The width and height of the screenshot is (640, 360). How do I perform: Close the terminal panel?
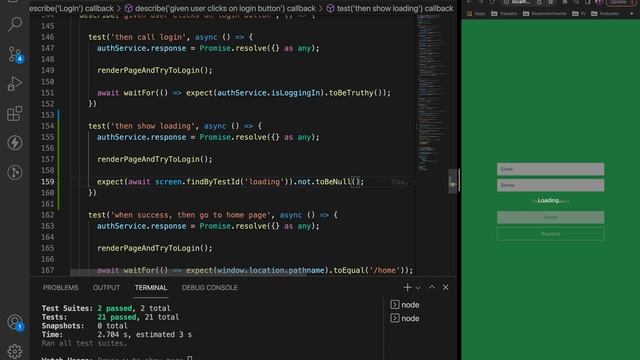point(445,287)
